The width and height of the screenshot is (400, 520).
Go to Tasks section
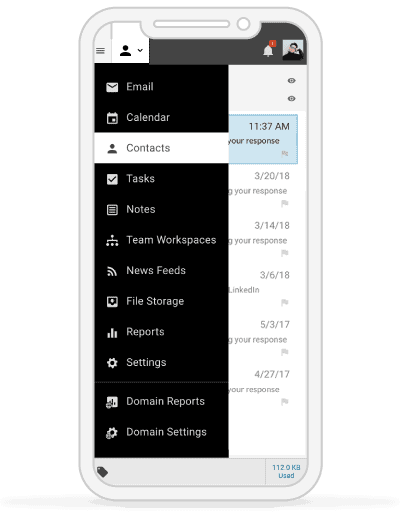tap(161, 179)
